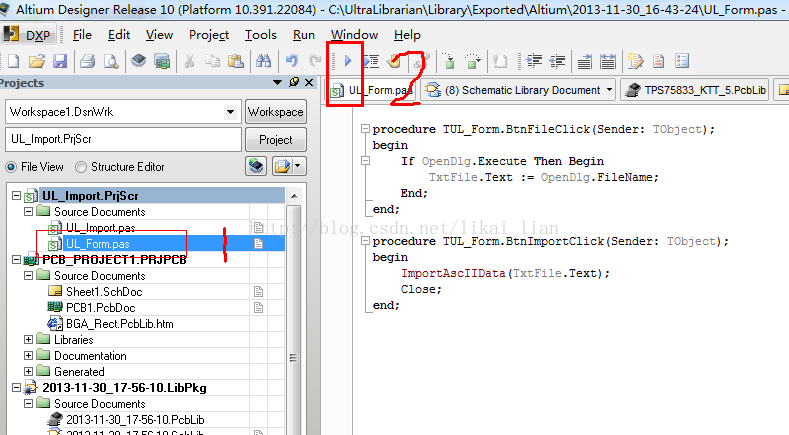Click the Projects tree scrollbar up arrow
Image resolution: width=789 pixels, height=435 pixels.
294,195
